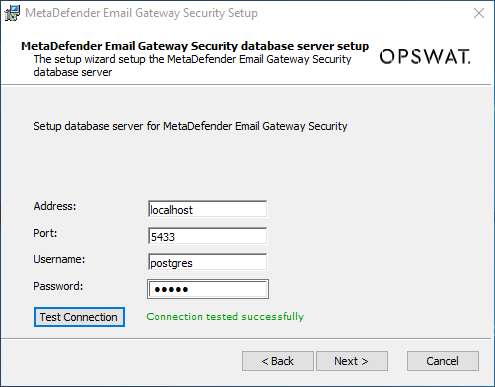The image size is (495, 387).
Task: Close the setup window
Action: pos(479,13)
